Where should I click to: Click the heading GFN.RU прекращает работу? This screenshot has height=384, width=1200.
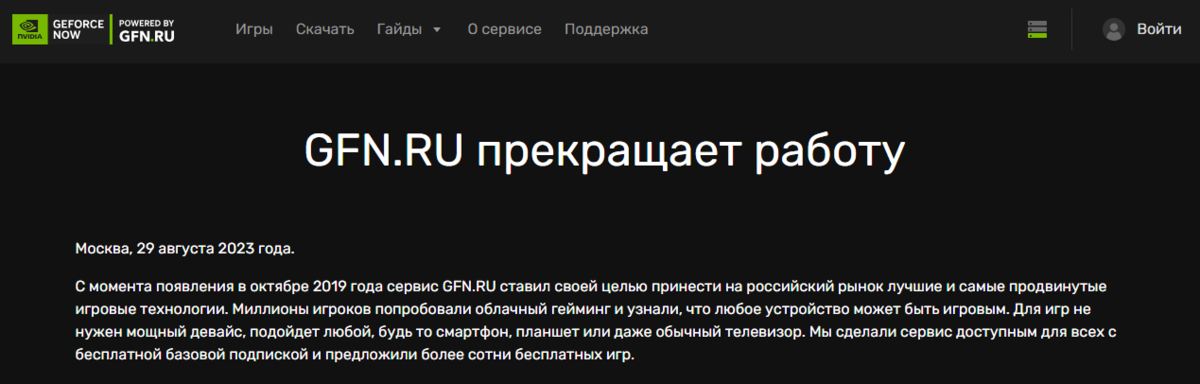[x=604, y=151]
